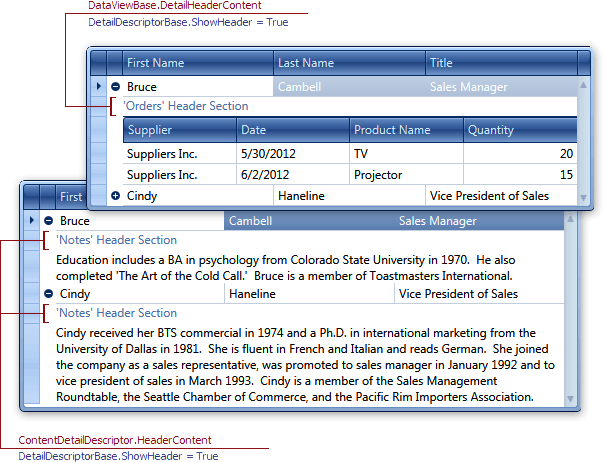Click First Name column header in Orders grid

point(198,63)
